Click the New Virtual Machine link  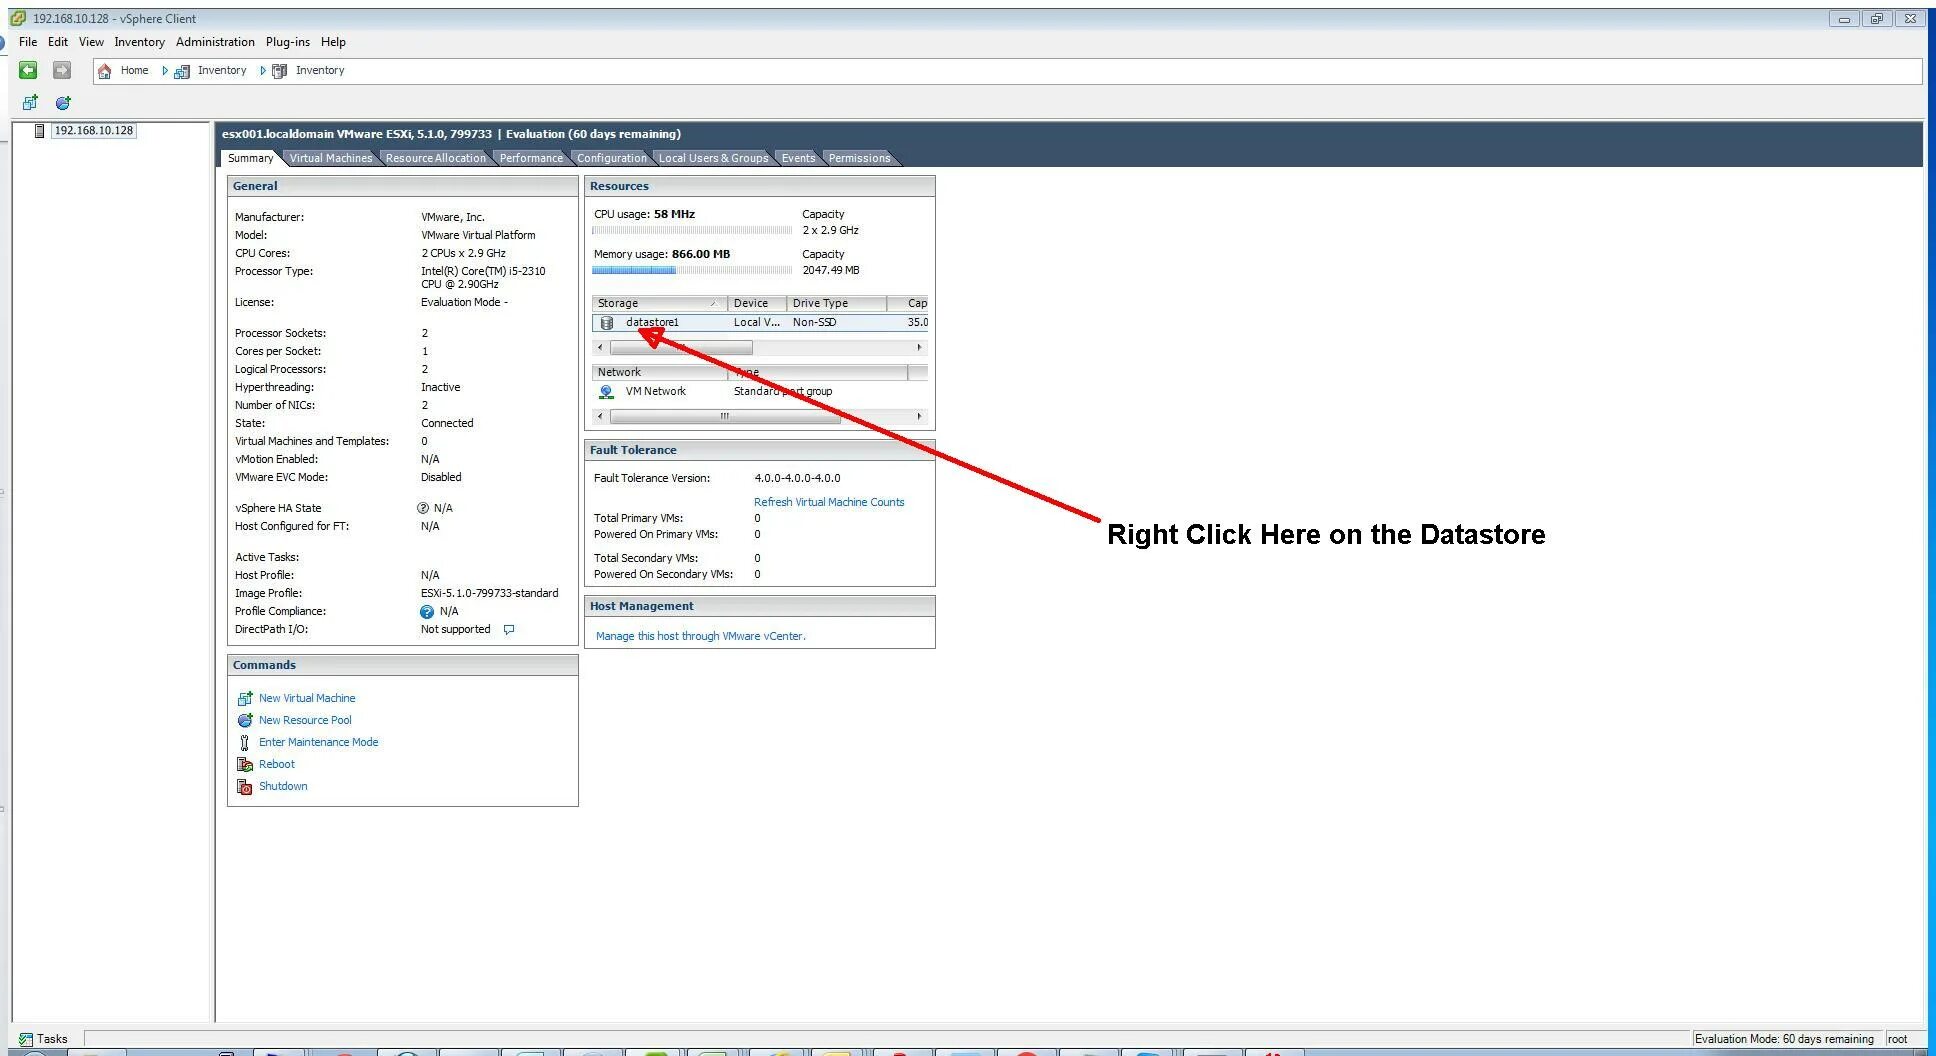307,699
